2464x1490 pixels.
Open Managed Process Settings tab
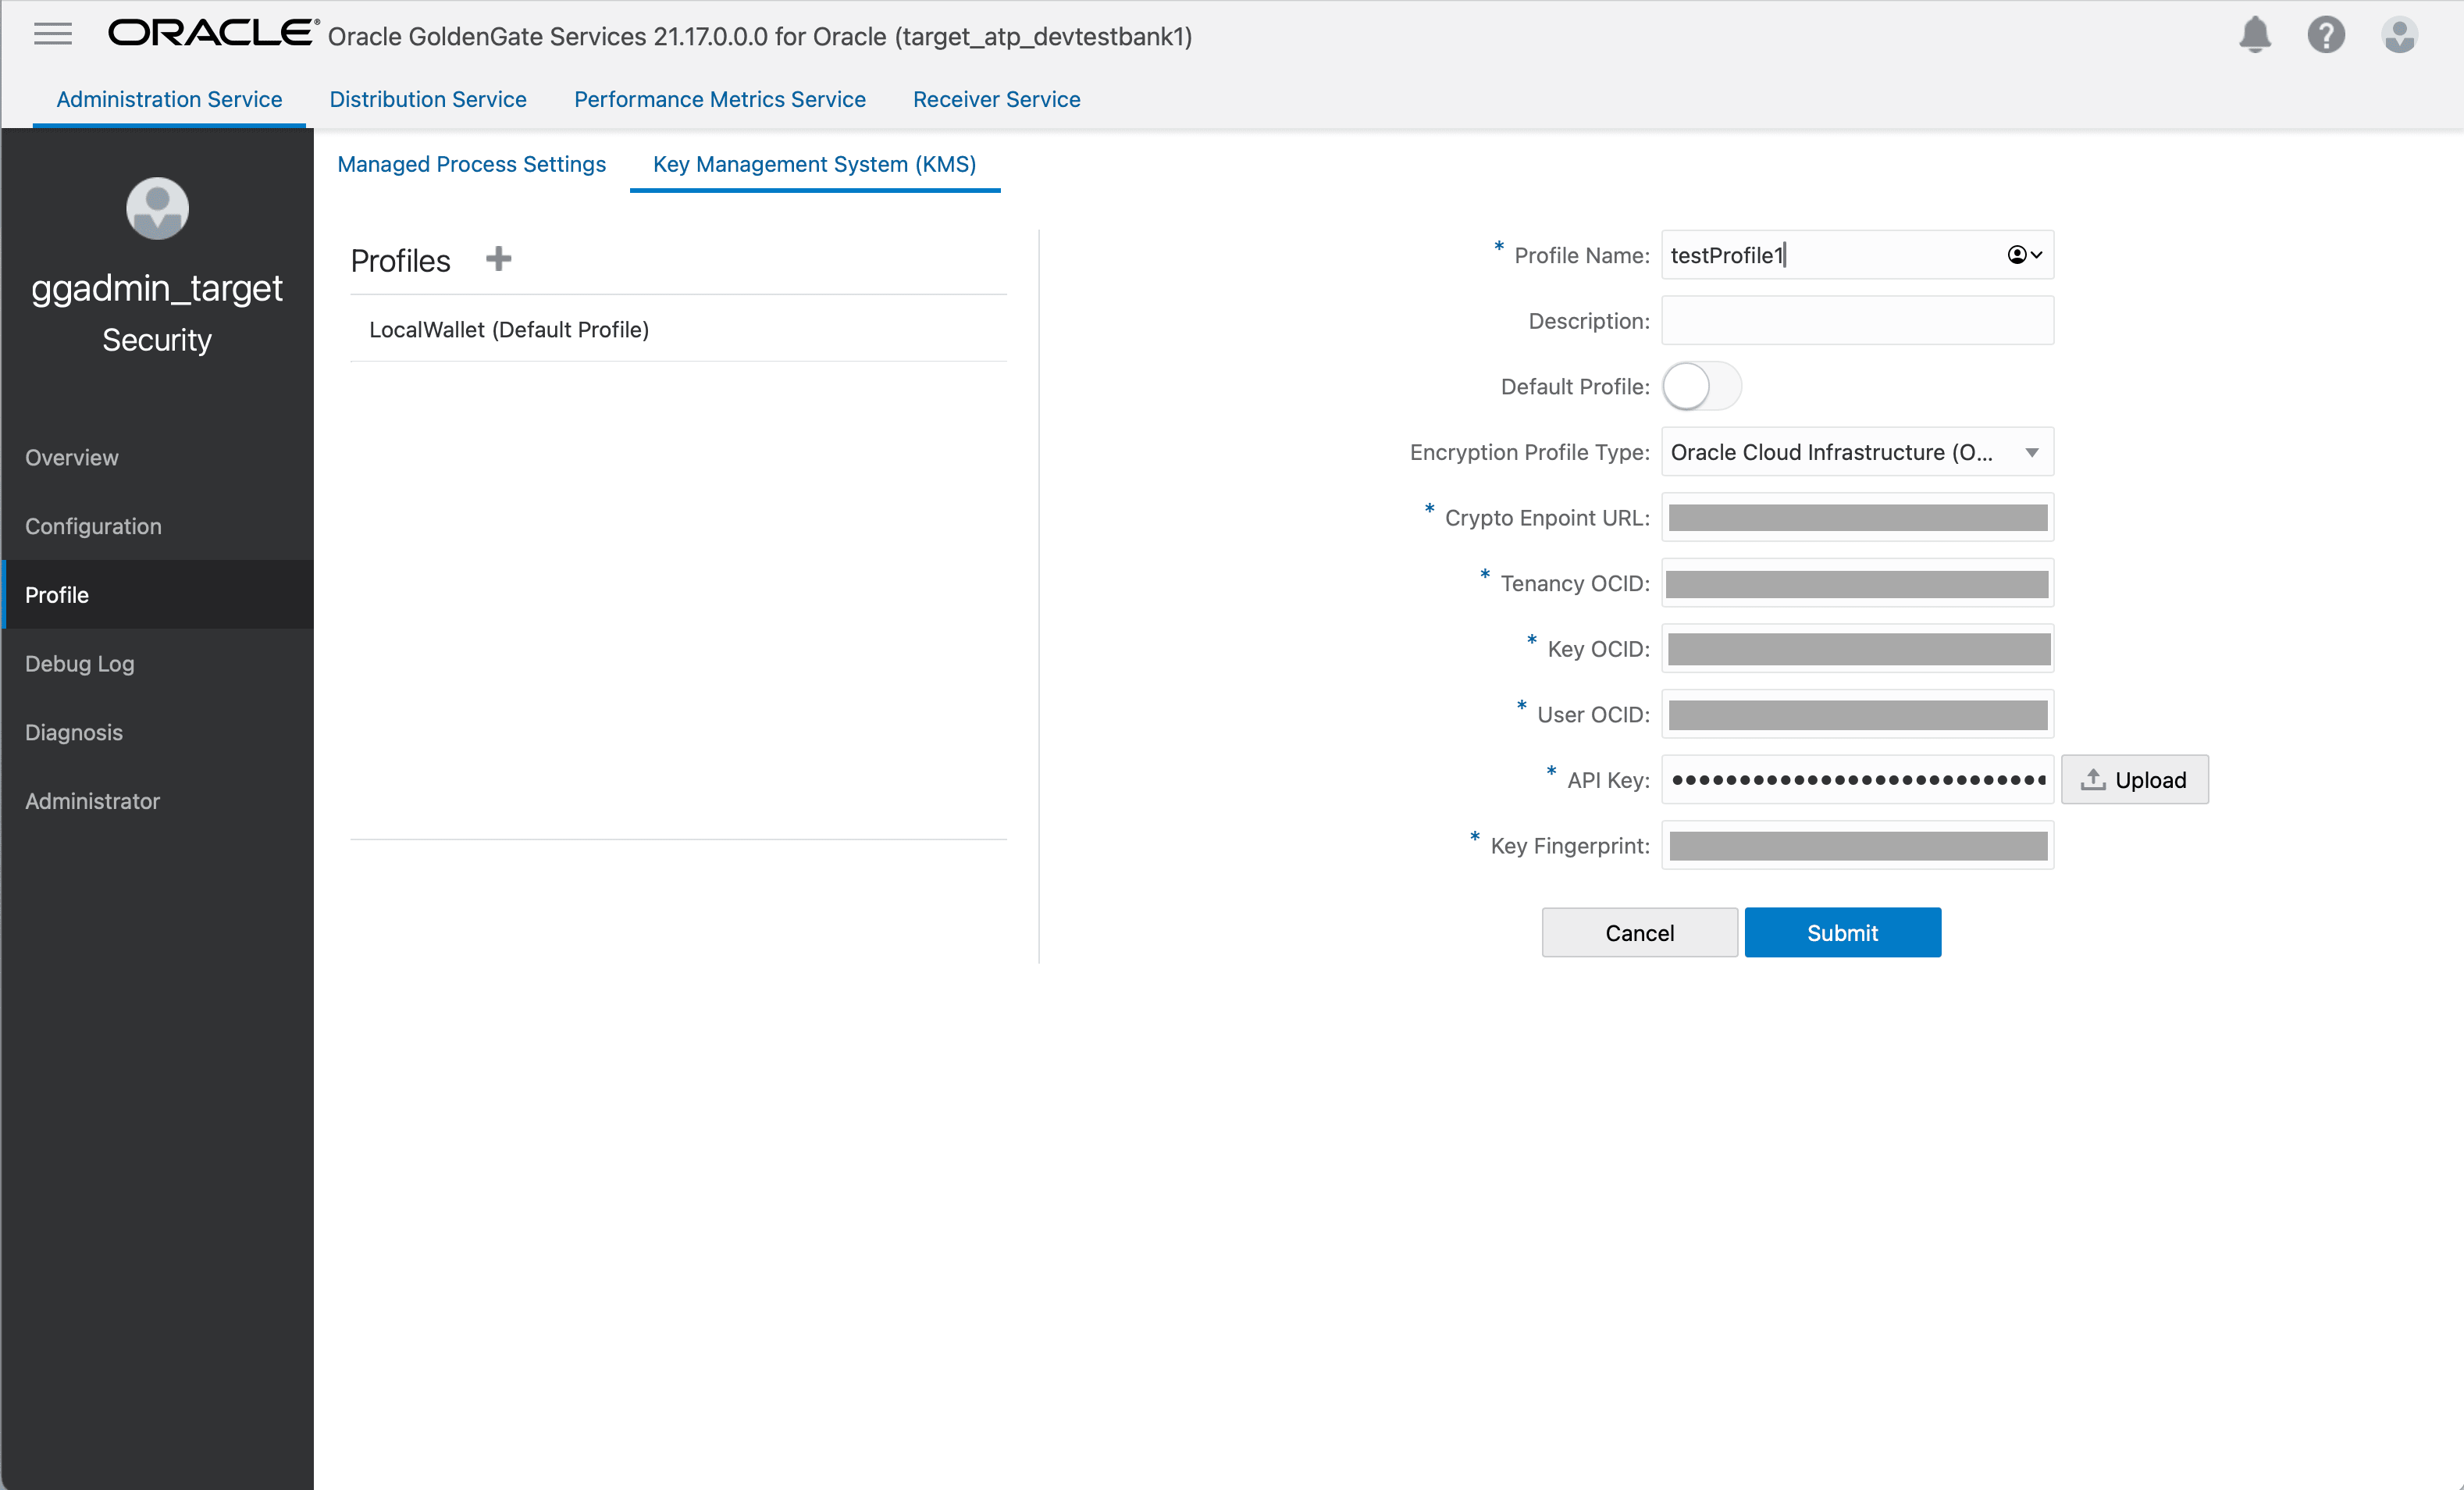471,164
